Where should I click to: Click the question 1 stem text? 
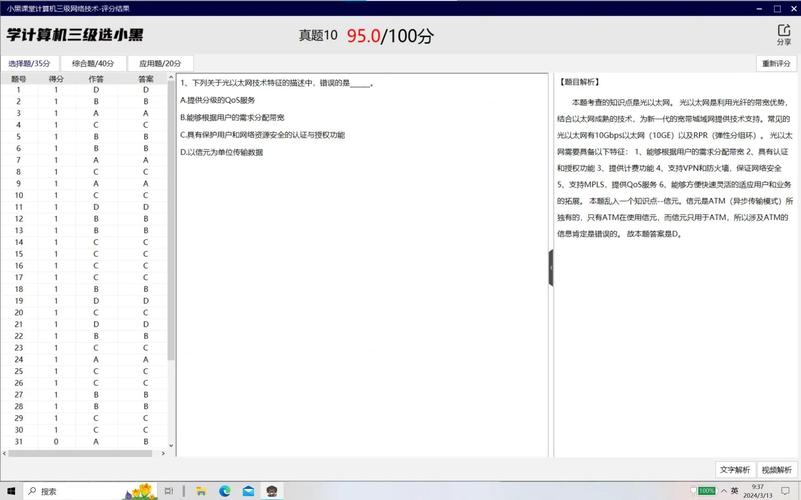tap(276, 83)
